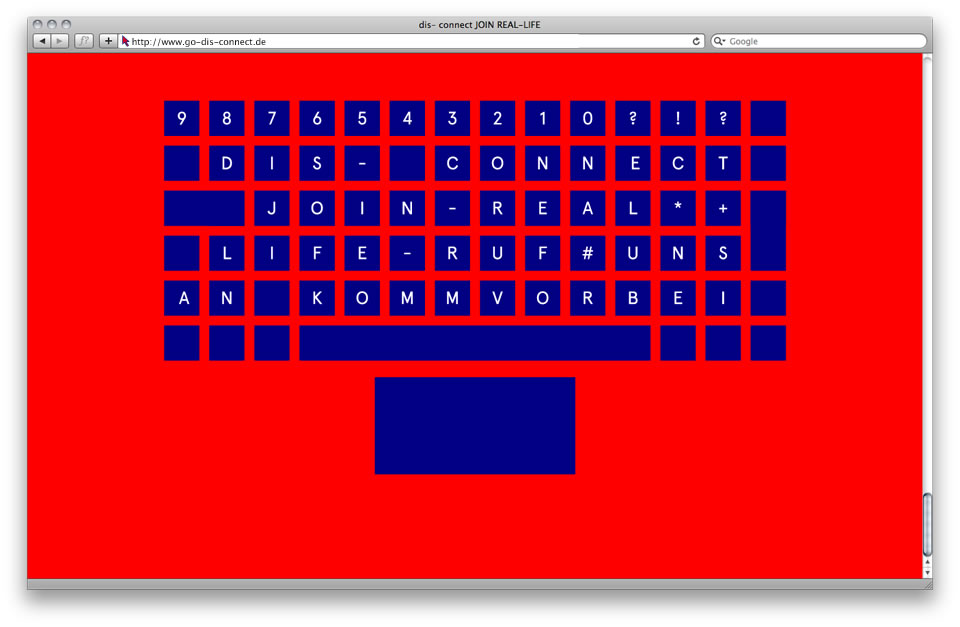Viewport: 960px width, 627px height.
Task: Hit the 8 key tile
Action: [227, 118]
